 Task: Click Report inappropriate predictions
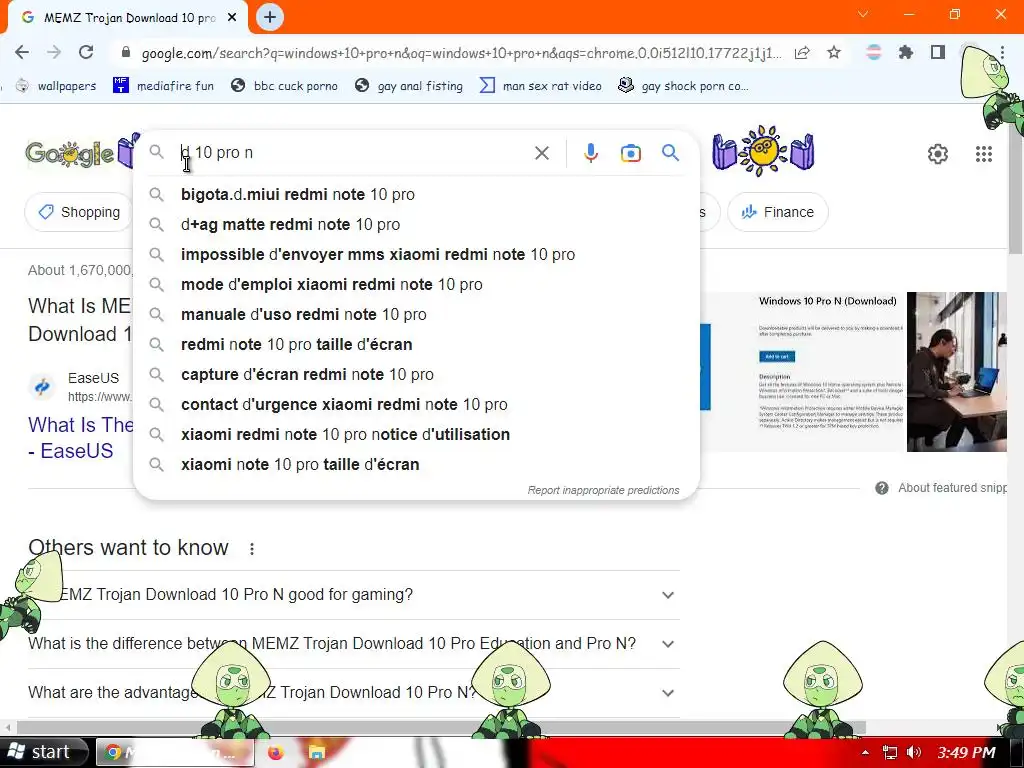coord(603,490)
